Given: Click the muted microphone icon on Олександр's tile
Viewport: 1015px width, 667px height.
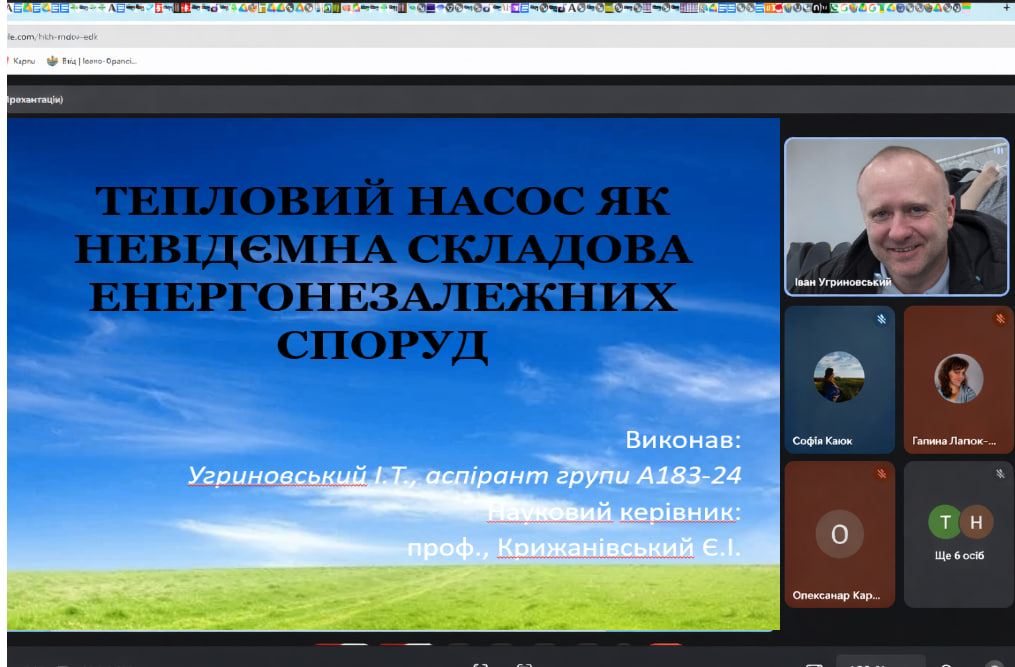Looking at the screenshot, I should 881,474.
